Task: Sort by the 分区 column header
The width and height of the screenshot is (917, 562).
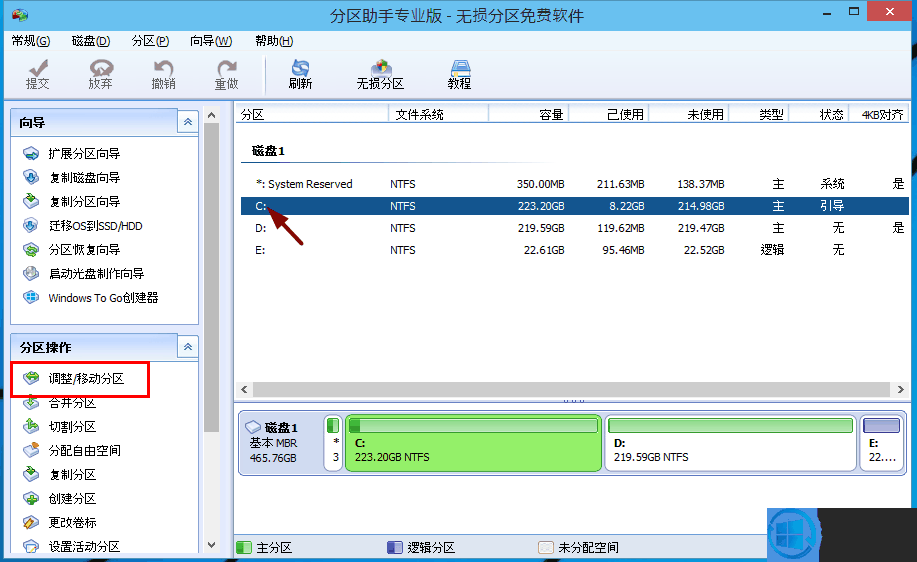Action: click(312, 115)
